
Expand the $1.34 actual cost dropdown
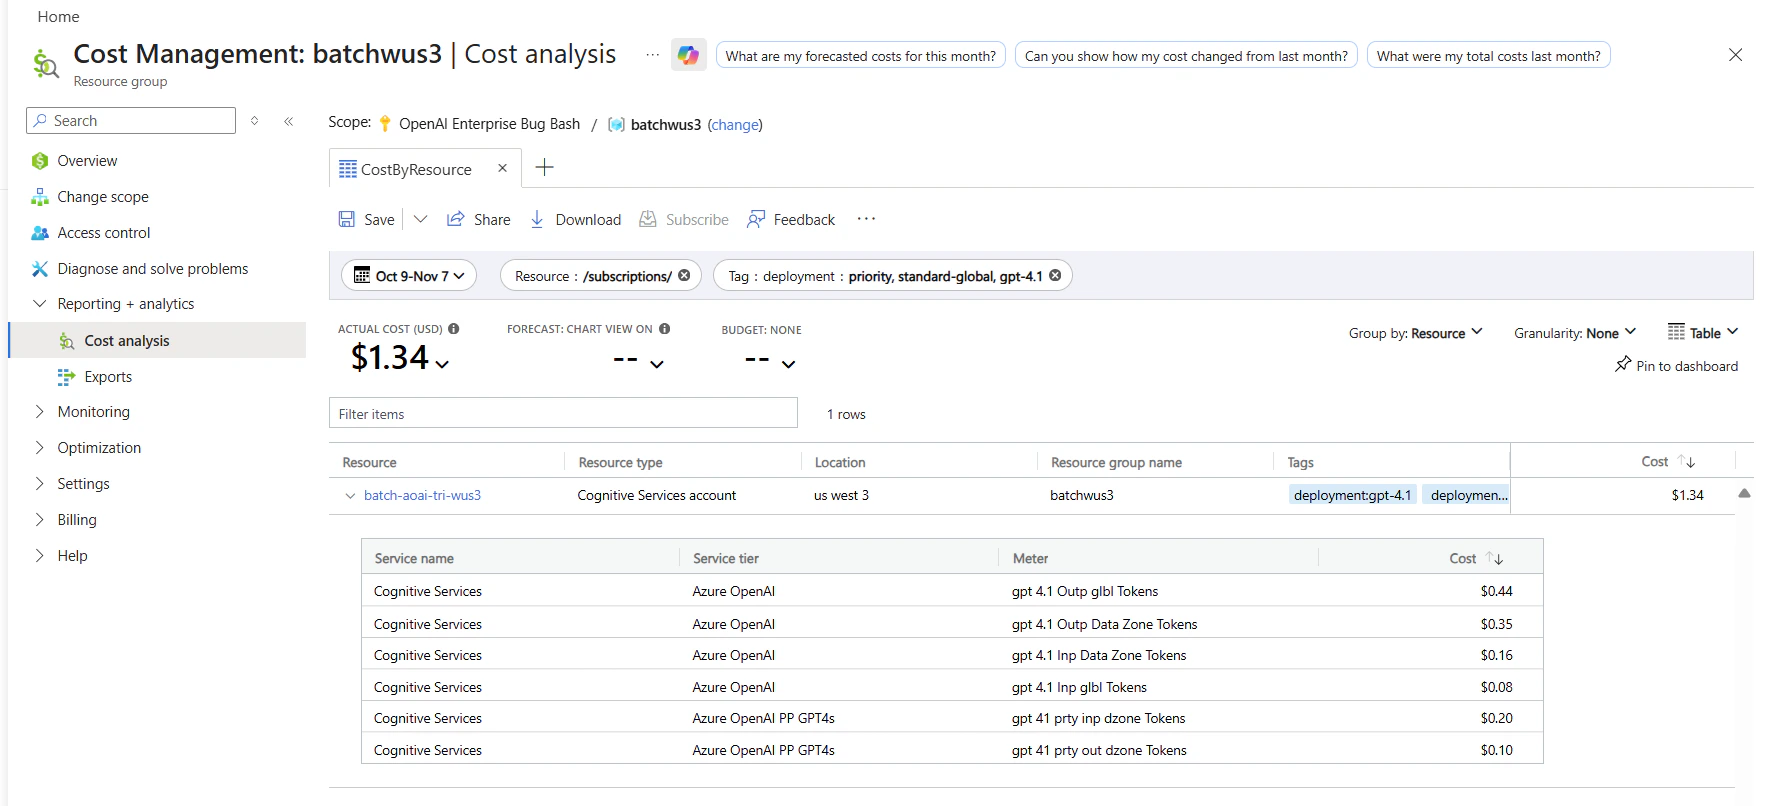[442, 364]
